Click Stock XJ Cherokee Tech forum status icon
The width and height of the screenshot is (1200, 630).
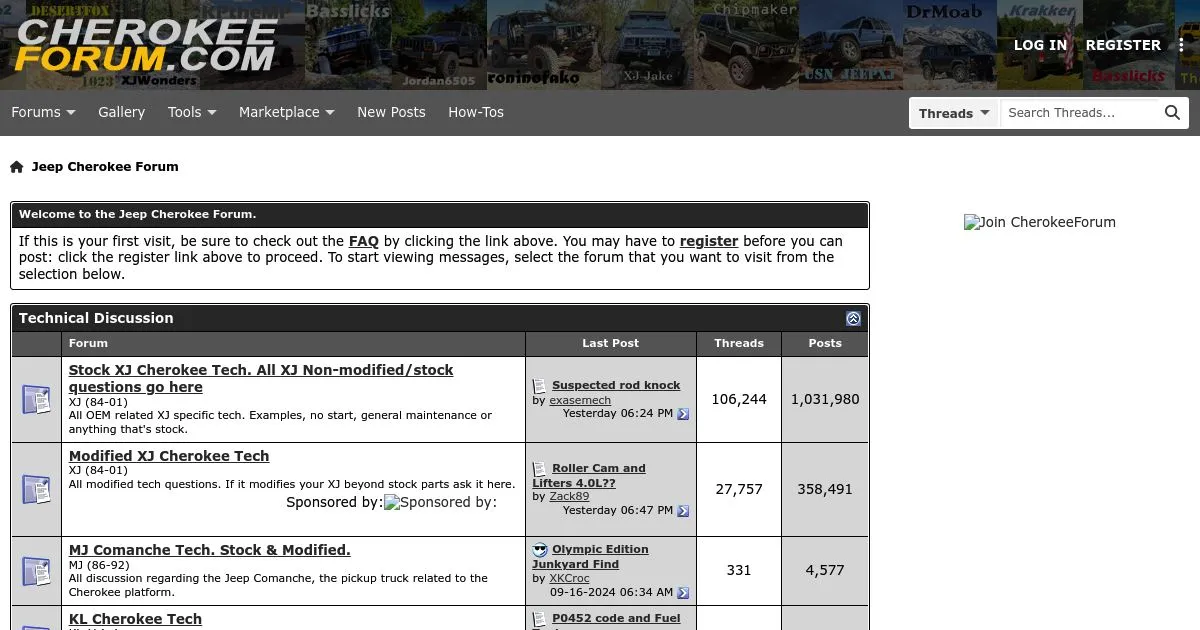point(37,399)
